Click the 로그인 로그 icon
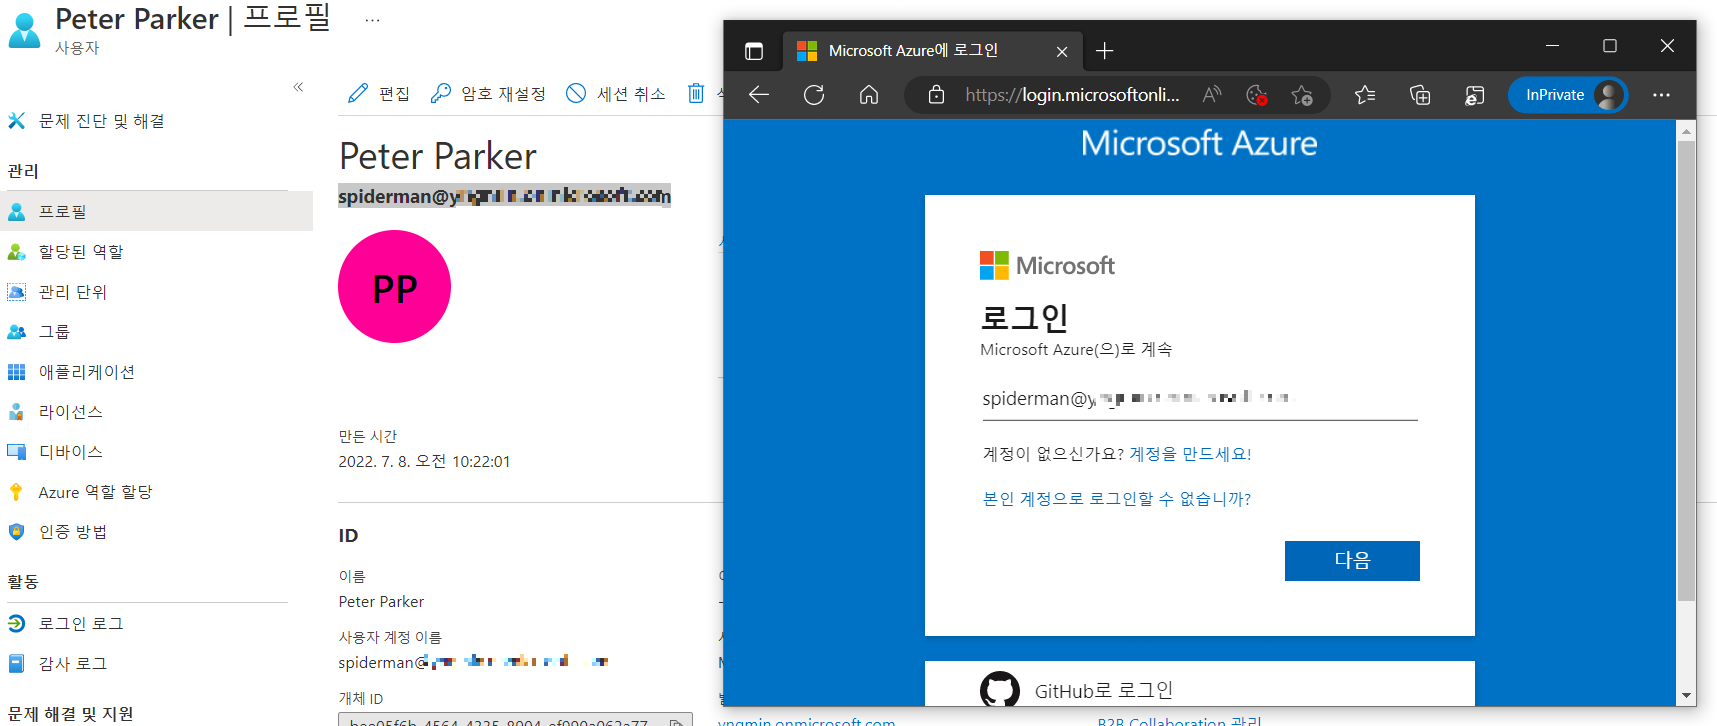This screenshot has height=726, width=1717. (x=16, y=624)
